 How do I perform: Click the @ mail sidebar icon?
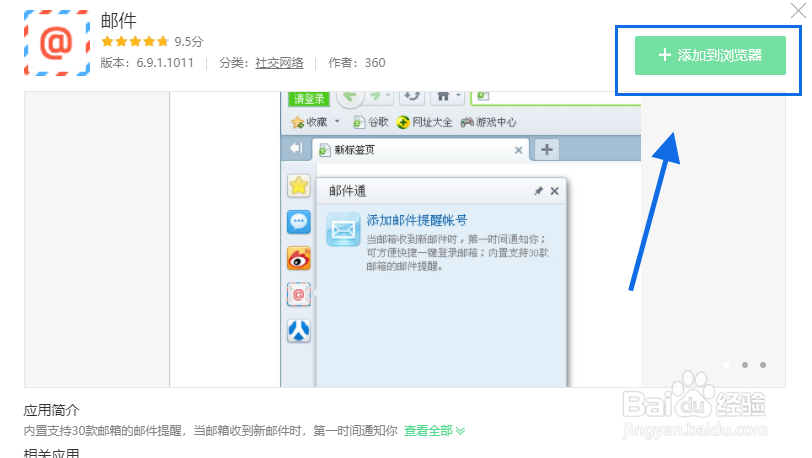[299, 294]
